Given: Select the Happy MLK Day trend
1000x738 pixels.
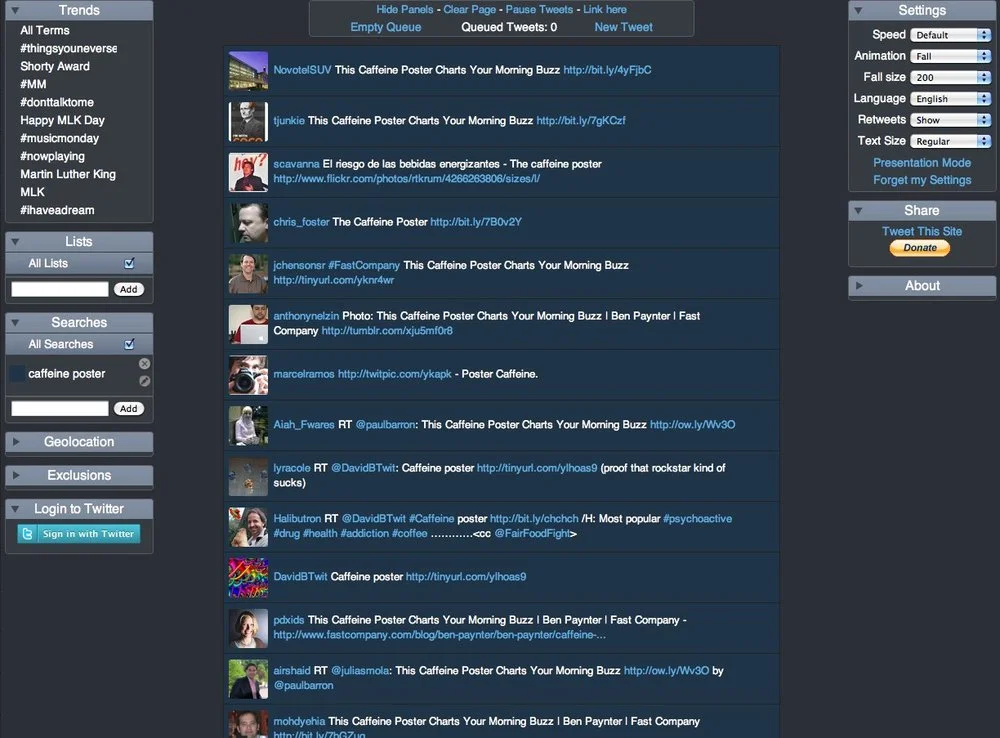Looking at the screenshot, I should [62, 120].
